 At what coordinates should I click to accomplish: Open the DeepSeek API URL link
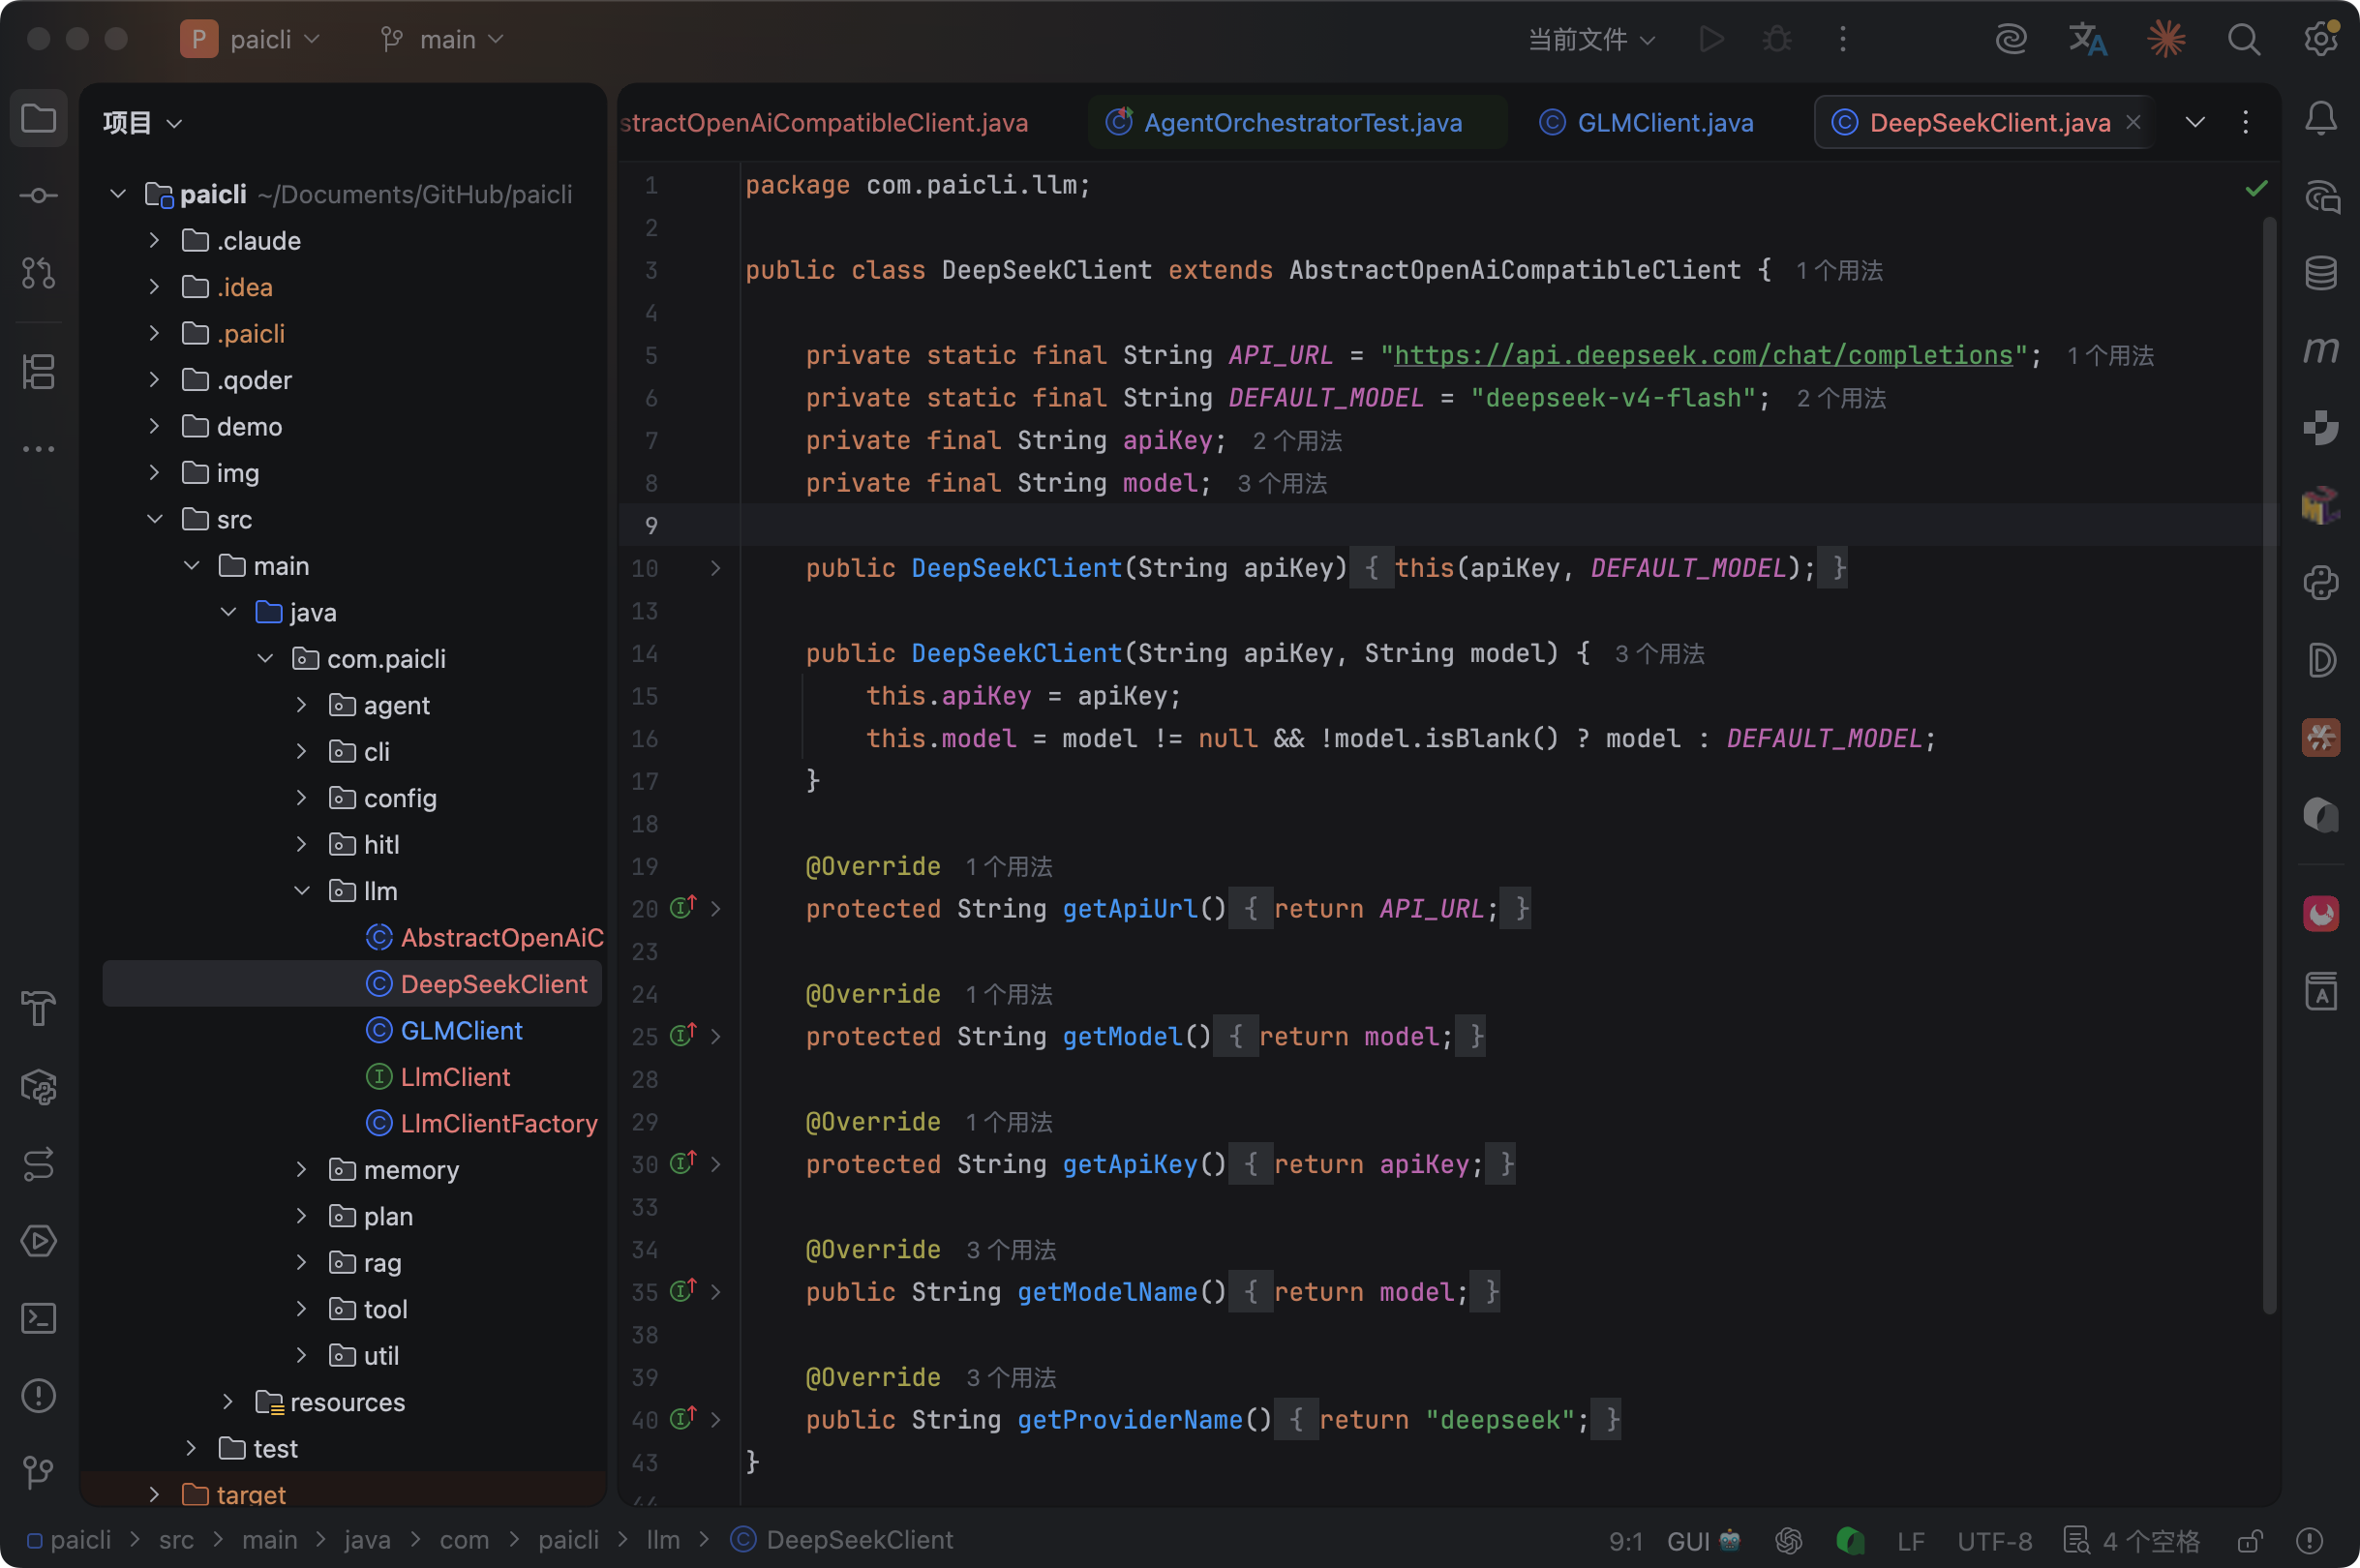[x=1702, y=356]
